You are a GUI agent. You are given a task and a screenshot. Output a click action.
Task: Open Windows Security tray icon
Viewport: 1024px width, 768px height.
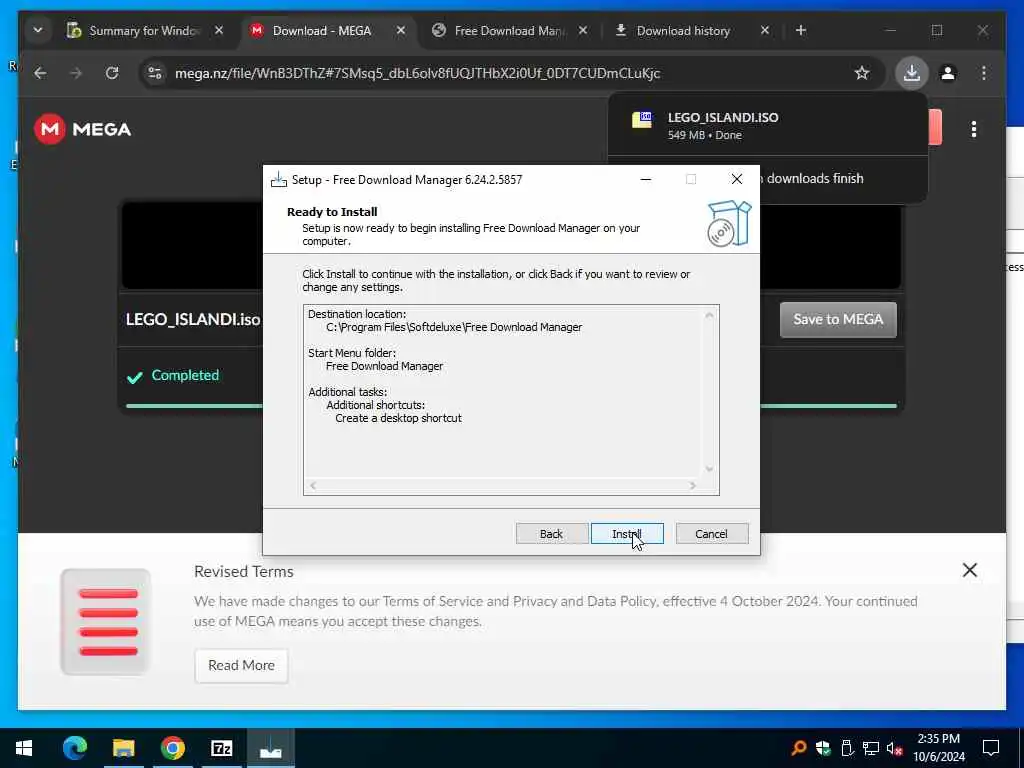click(x=823, y=748)
